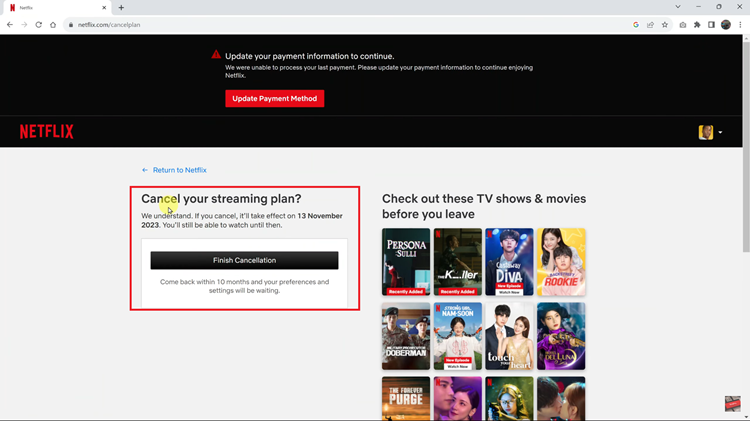Open the Chrome three-dot menu
The image size is (750, 421).
coord(740,25)
